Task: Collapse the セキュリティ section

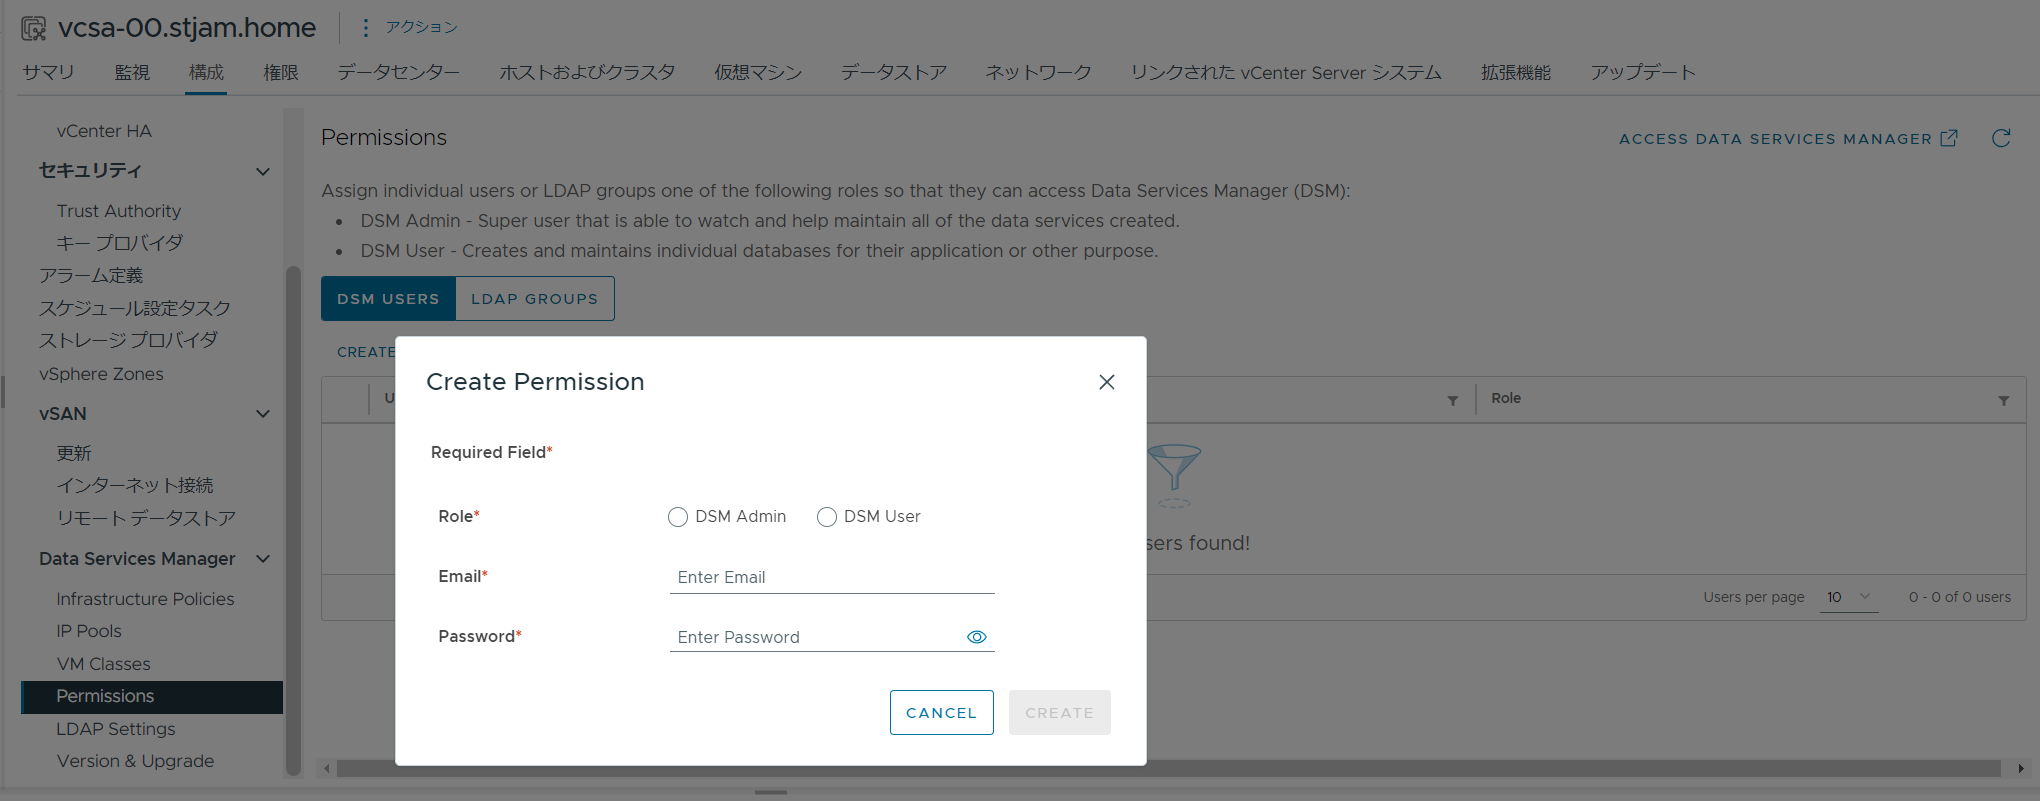Action: tap(263, 171)
